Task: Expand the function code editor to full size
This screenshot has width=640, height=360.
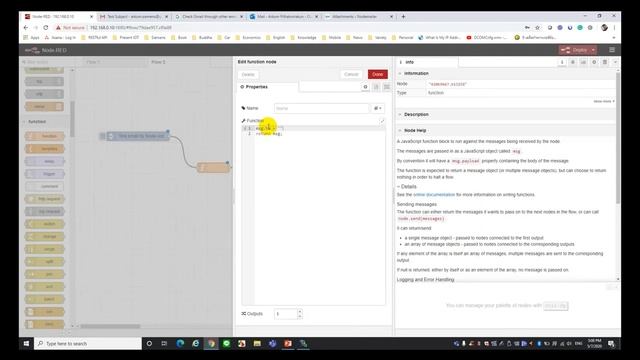Action: [x=382, y=121]
